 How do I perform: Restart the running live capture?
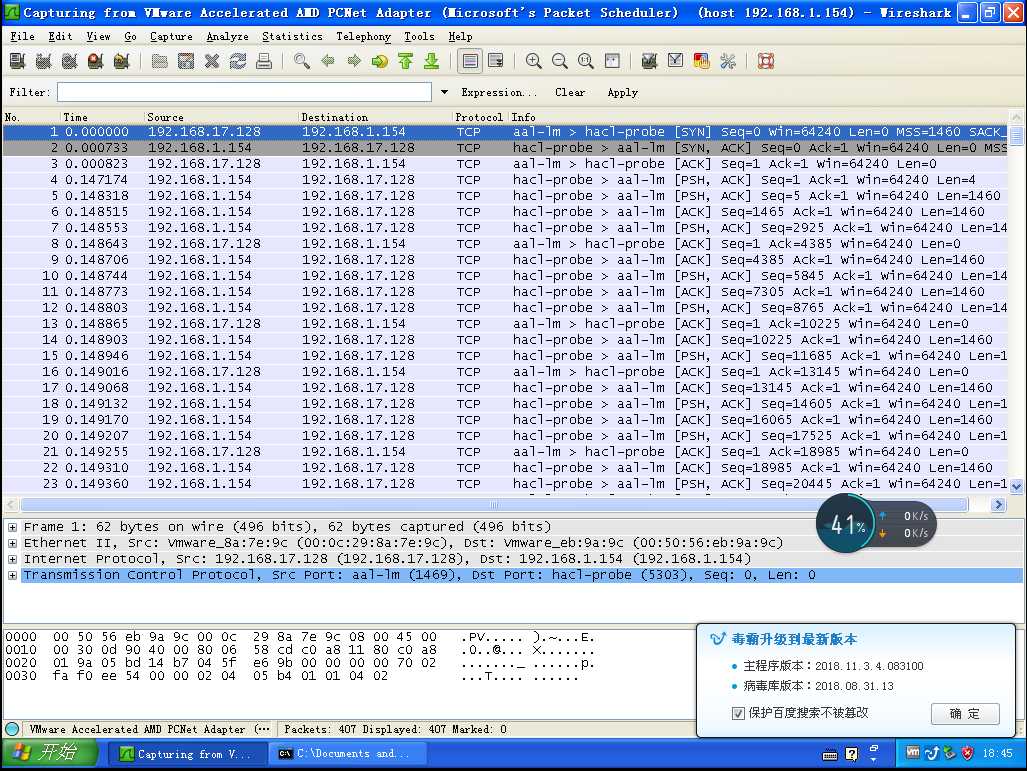tap(122, 62)
